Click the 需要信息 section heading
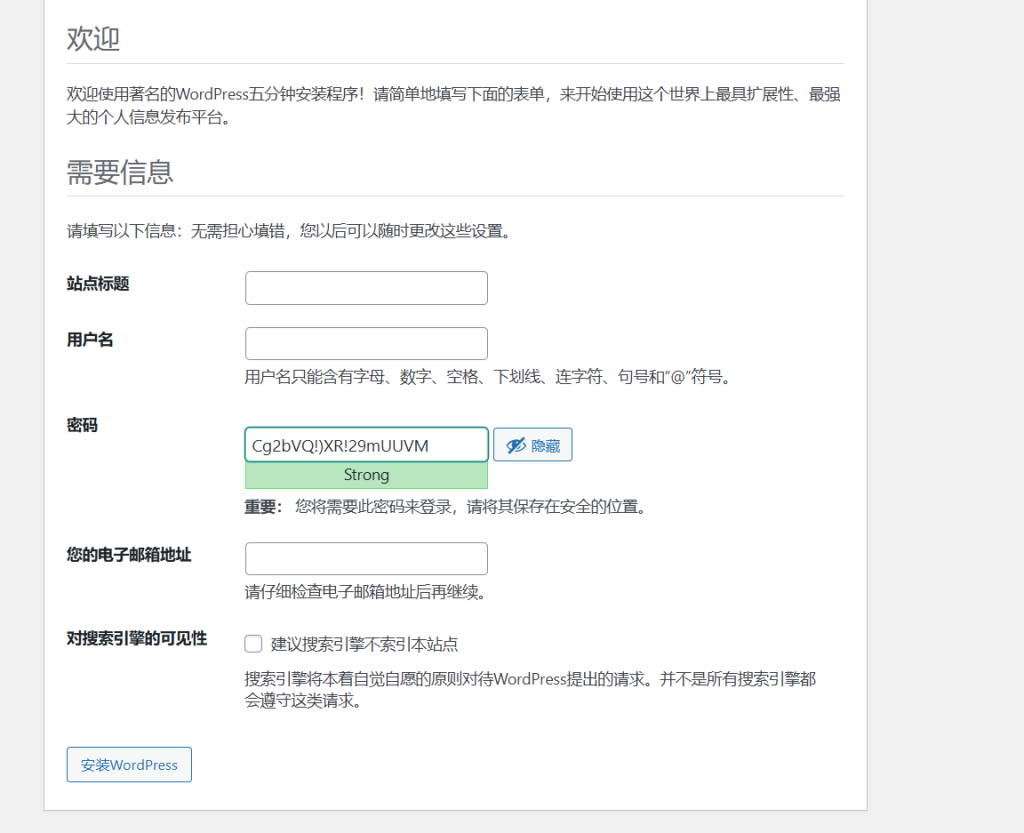 (120, 172)
